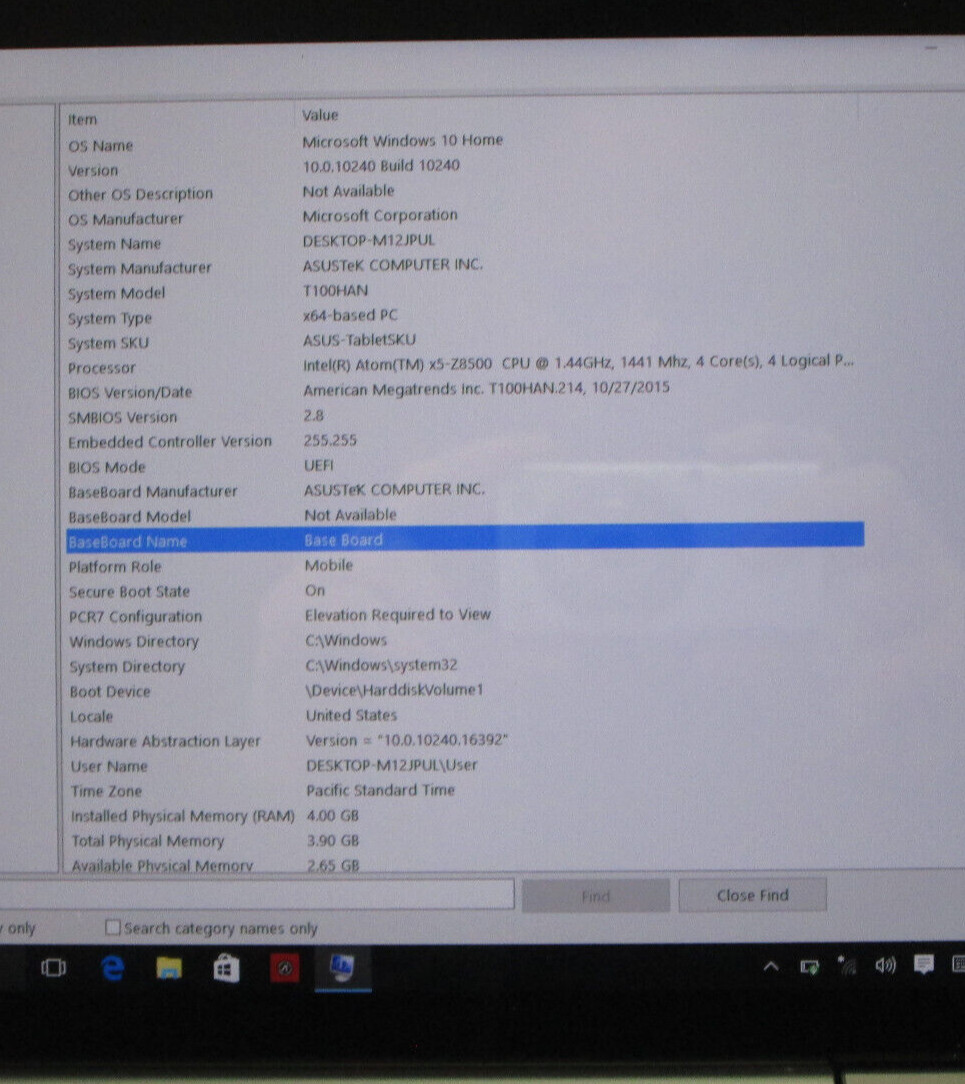Select the System SKU row

click(463, 342)
